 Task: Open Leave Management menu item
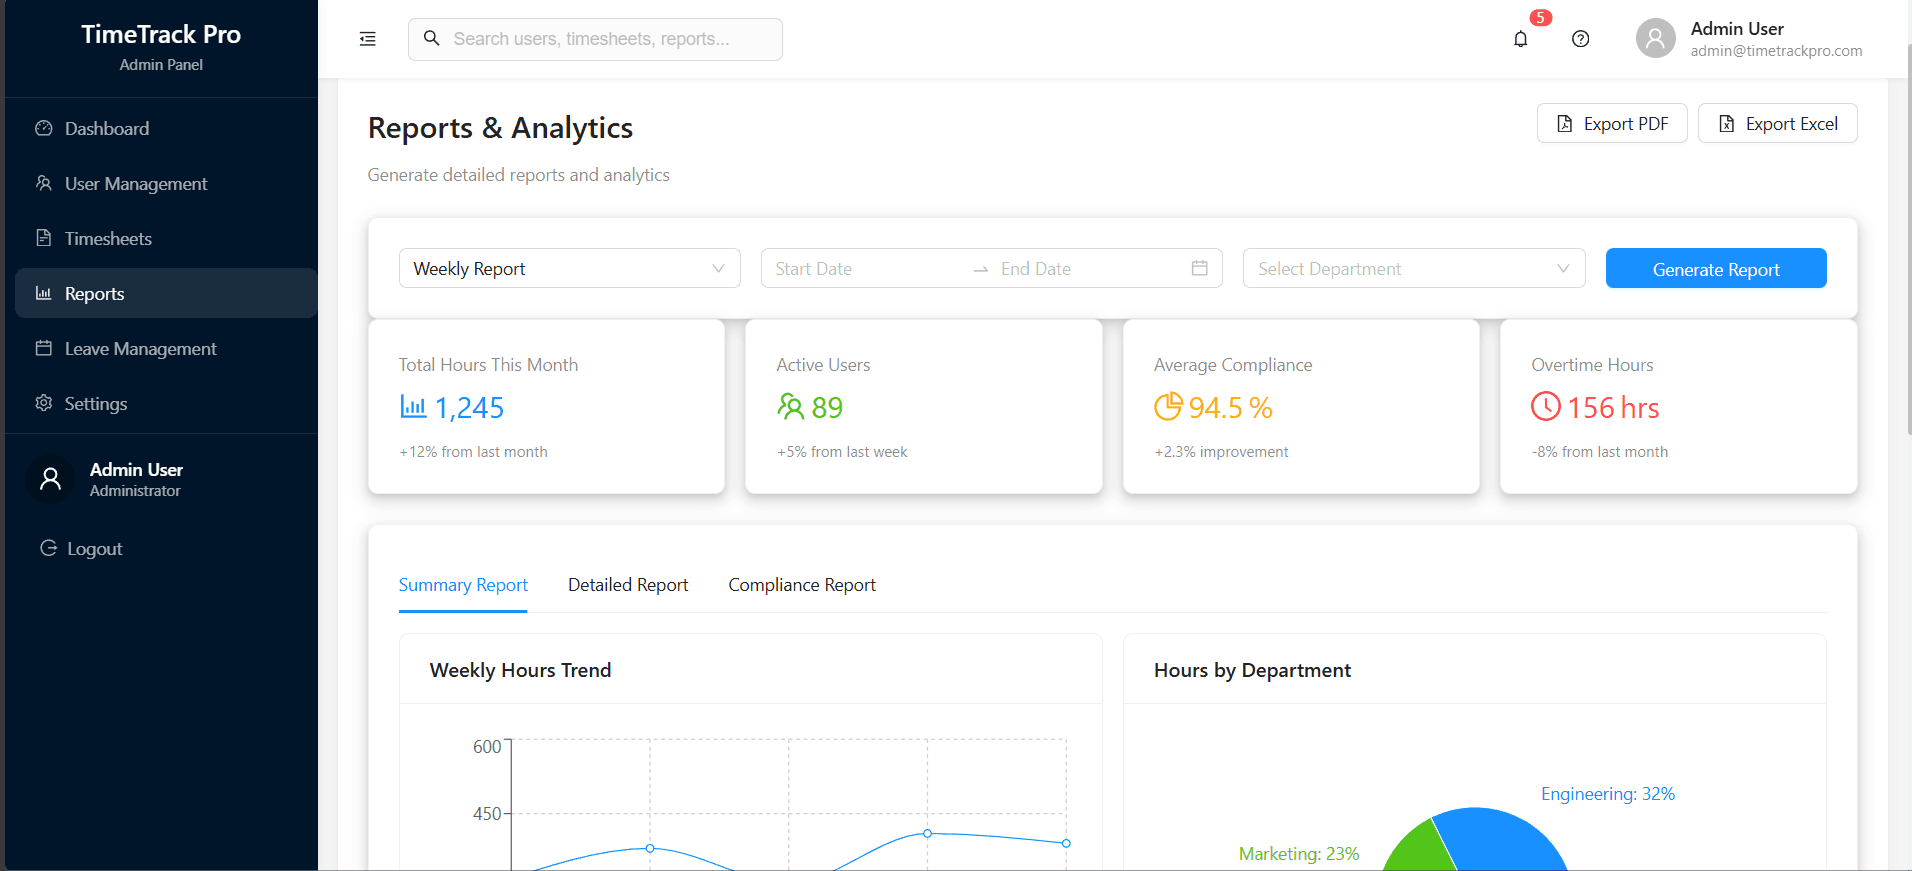tap(166, 348)
